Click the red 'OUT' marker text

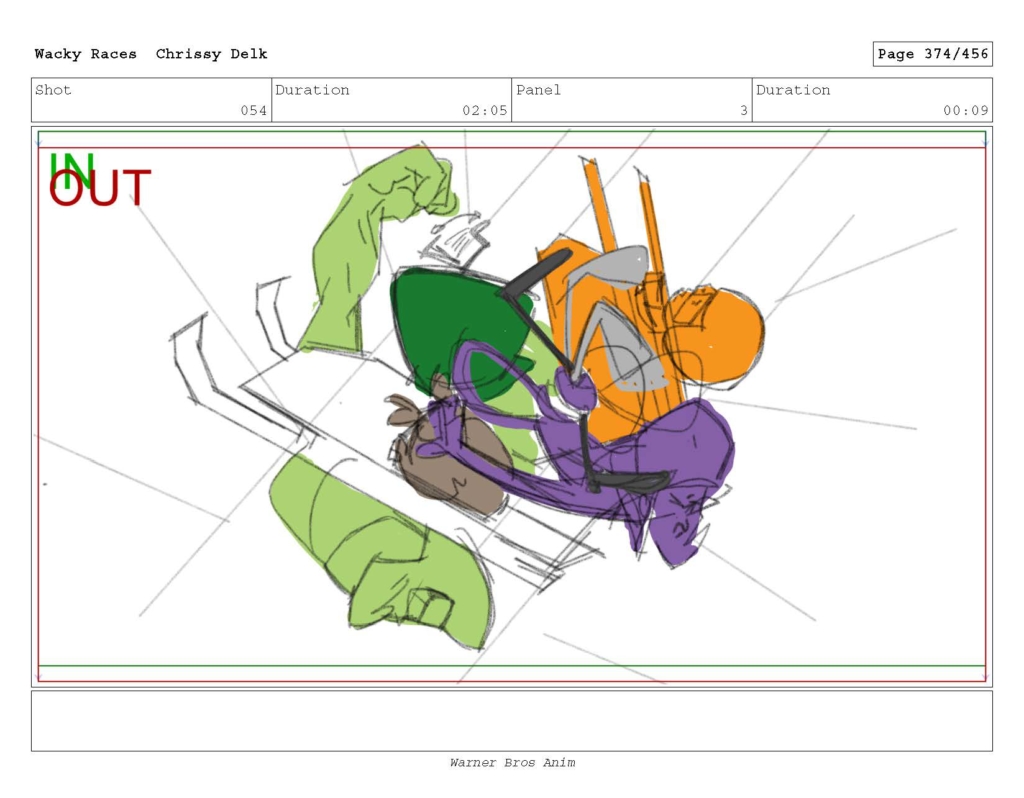pyautogui.click(x=100, y=188)
